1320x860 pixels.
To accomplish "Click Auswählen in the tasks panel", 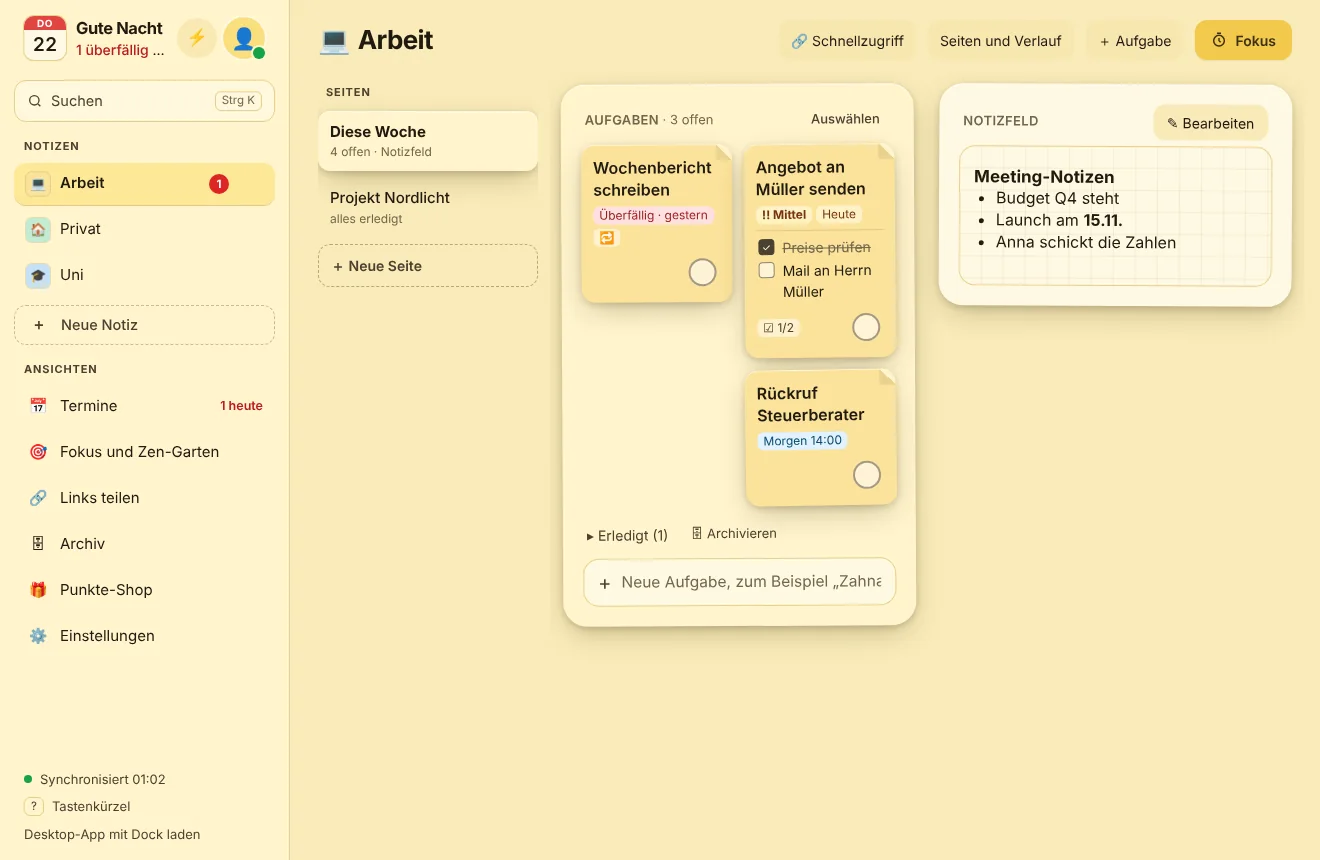I will click(x=845, y=119).
